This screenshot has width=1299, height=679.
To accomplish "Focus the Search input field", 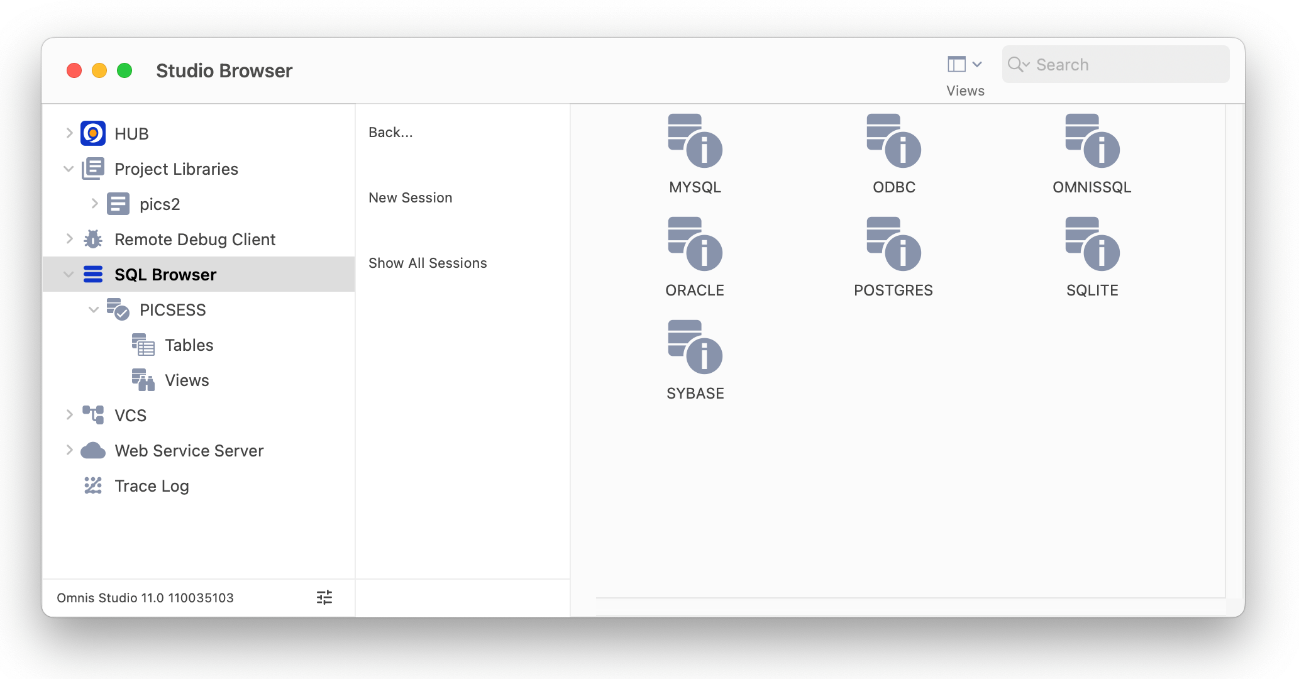I will [1116, 64].
